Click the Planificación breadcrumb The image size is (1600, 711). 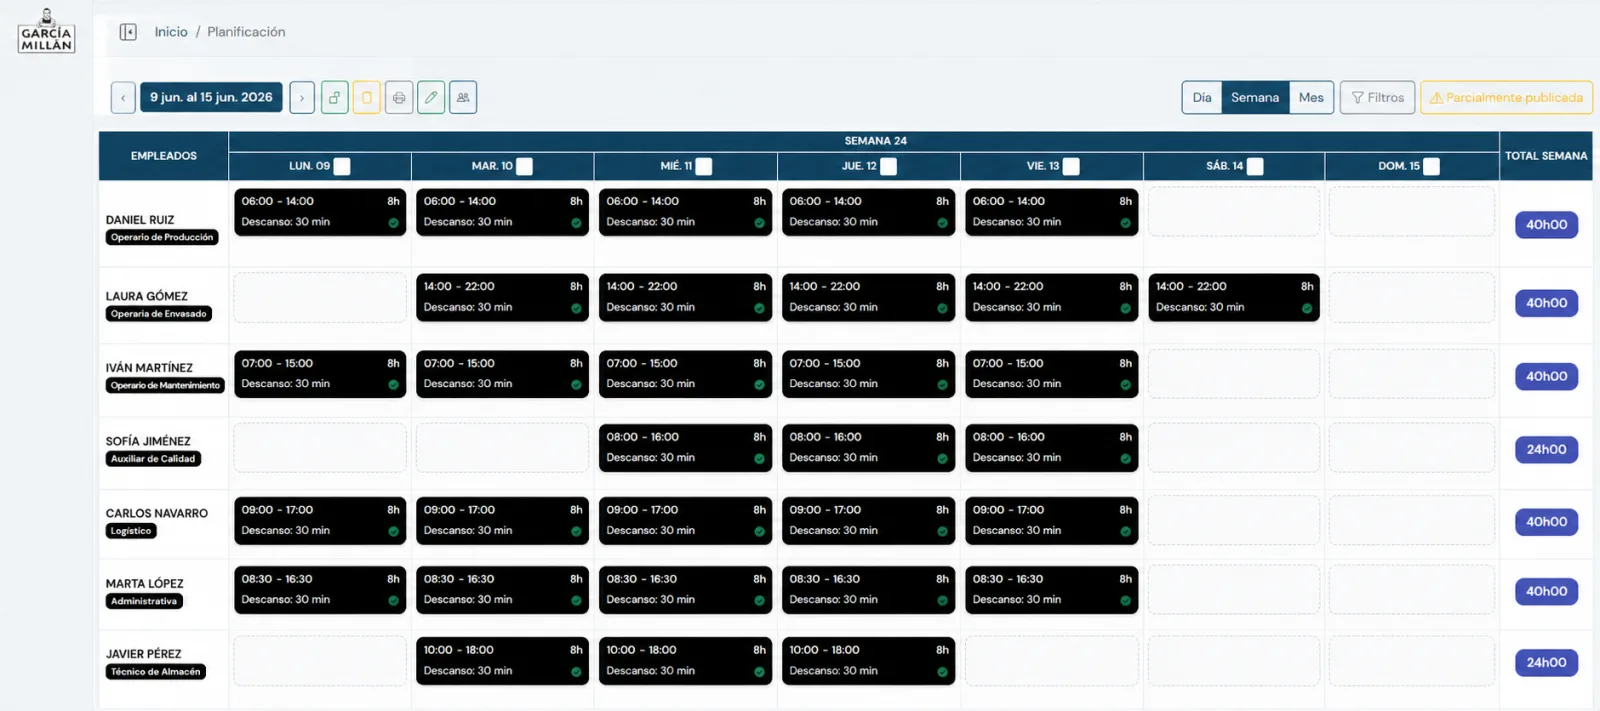246,32
